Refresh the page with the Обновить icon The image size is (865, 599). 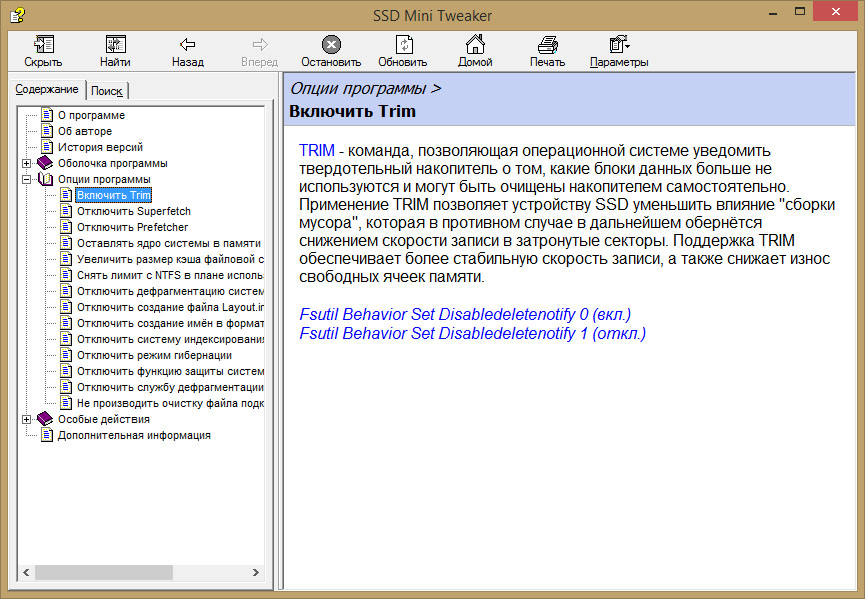(403, 45)
